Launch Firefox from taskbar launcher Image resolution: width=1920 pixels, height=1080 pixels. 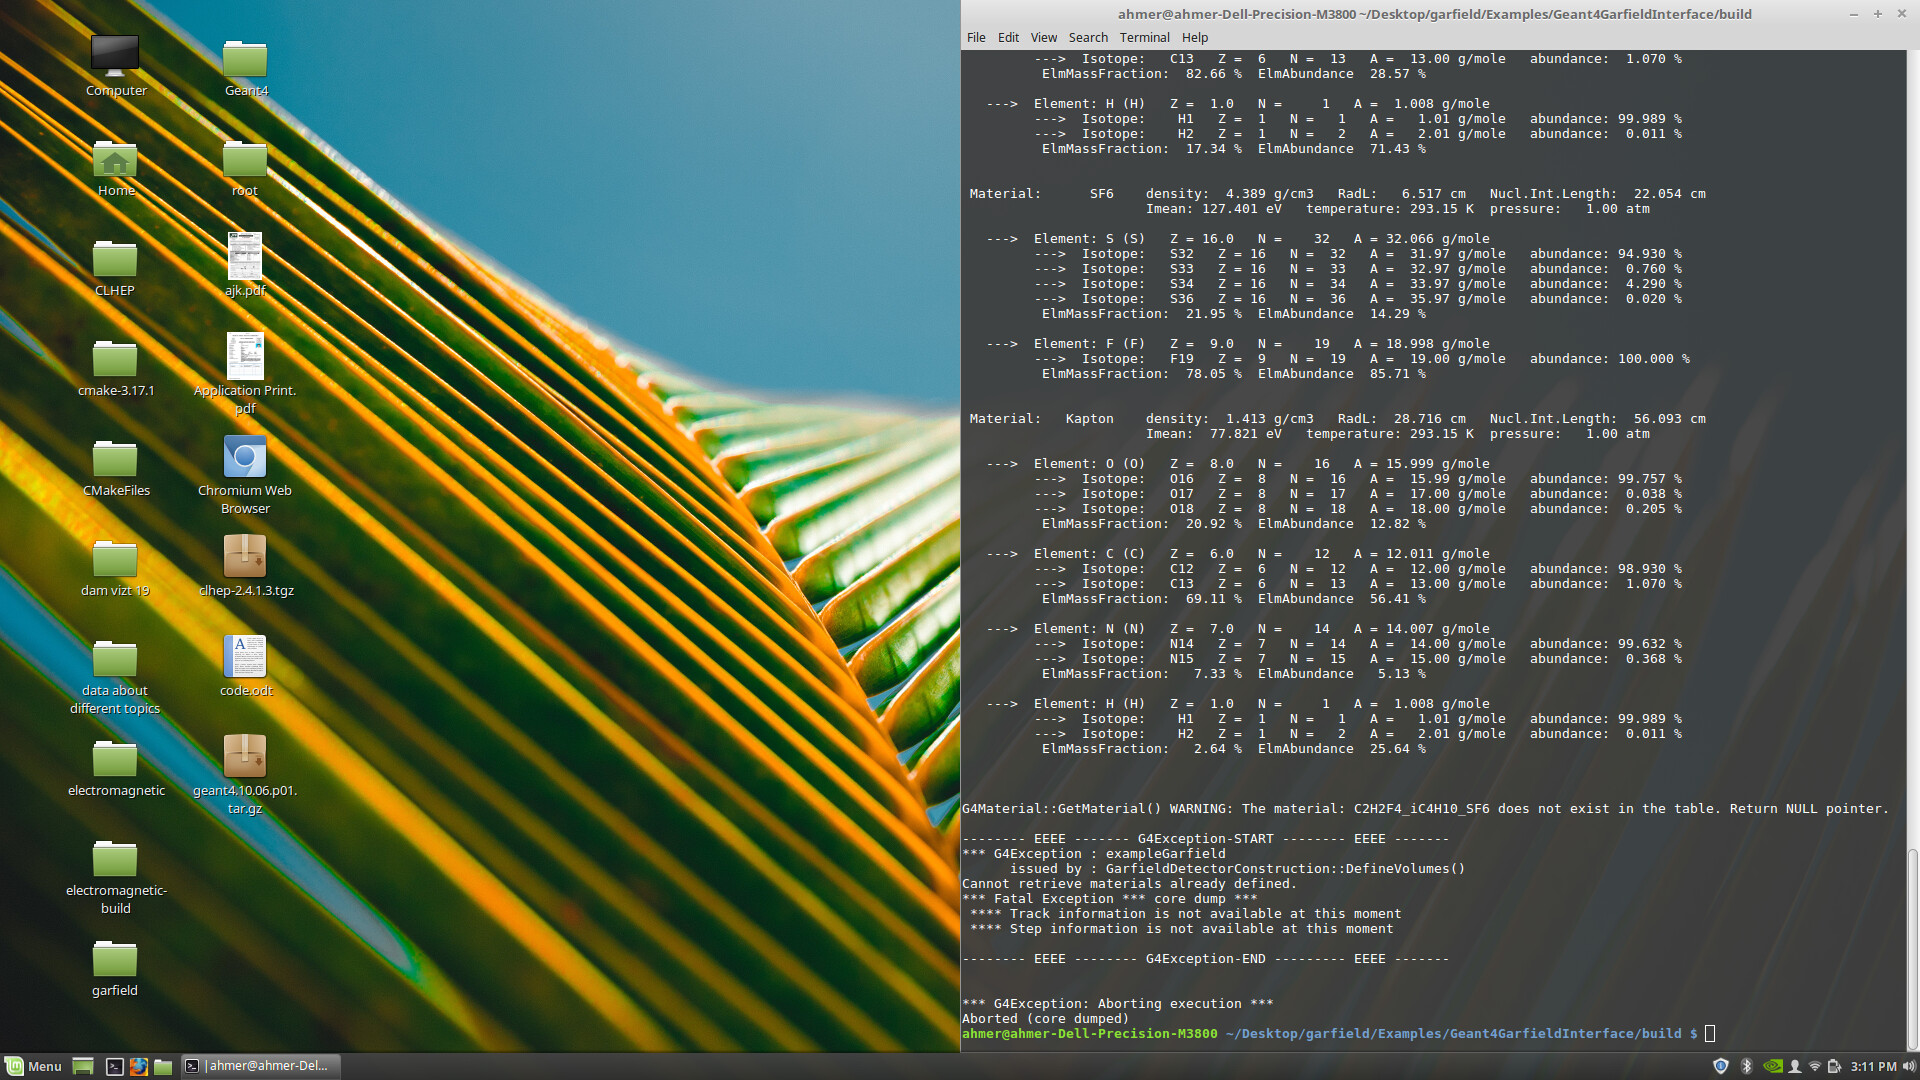coord(139,1066)
